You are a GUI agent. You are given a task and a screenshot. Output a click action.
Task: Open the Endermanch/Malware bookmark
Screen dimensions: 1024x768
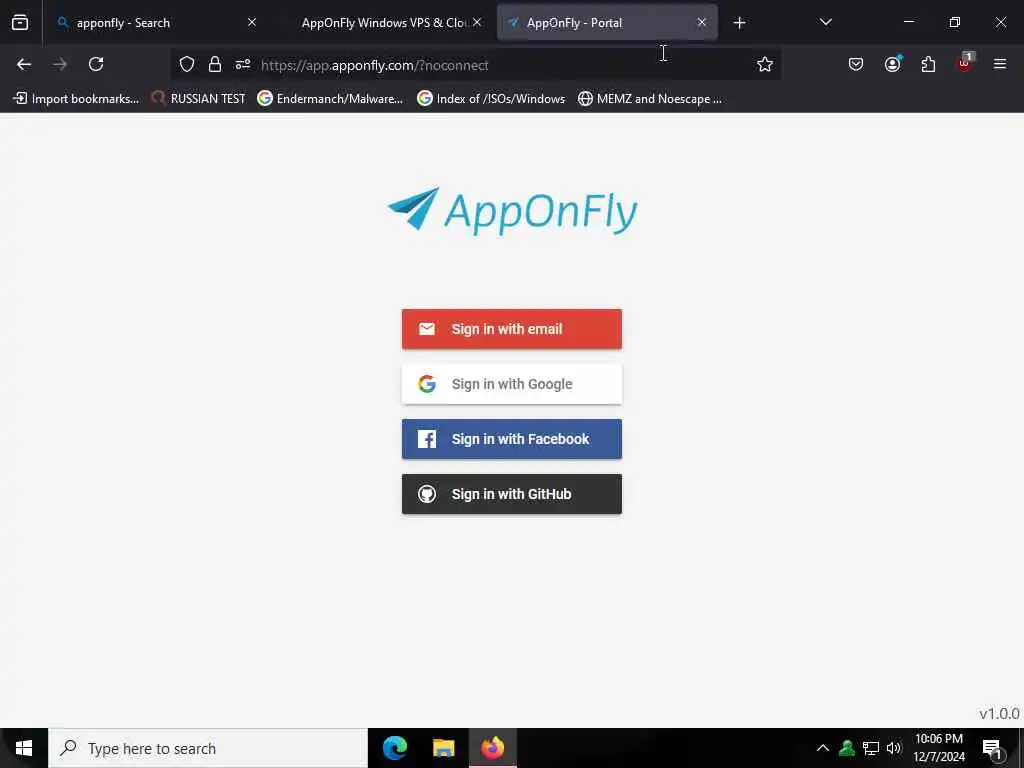[x=330, y=99]
